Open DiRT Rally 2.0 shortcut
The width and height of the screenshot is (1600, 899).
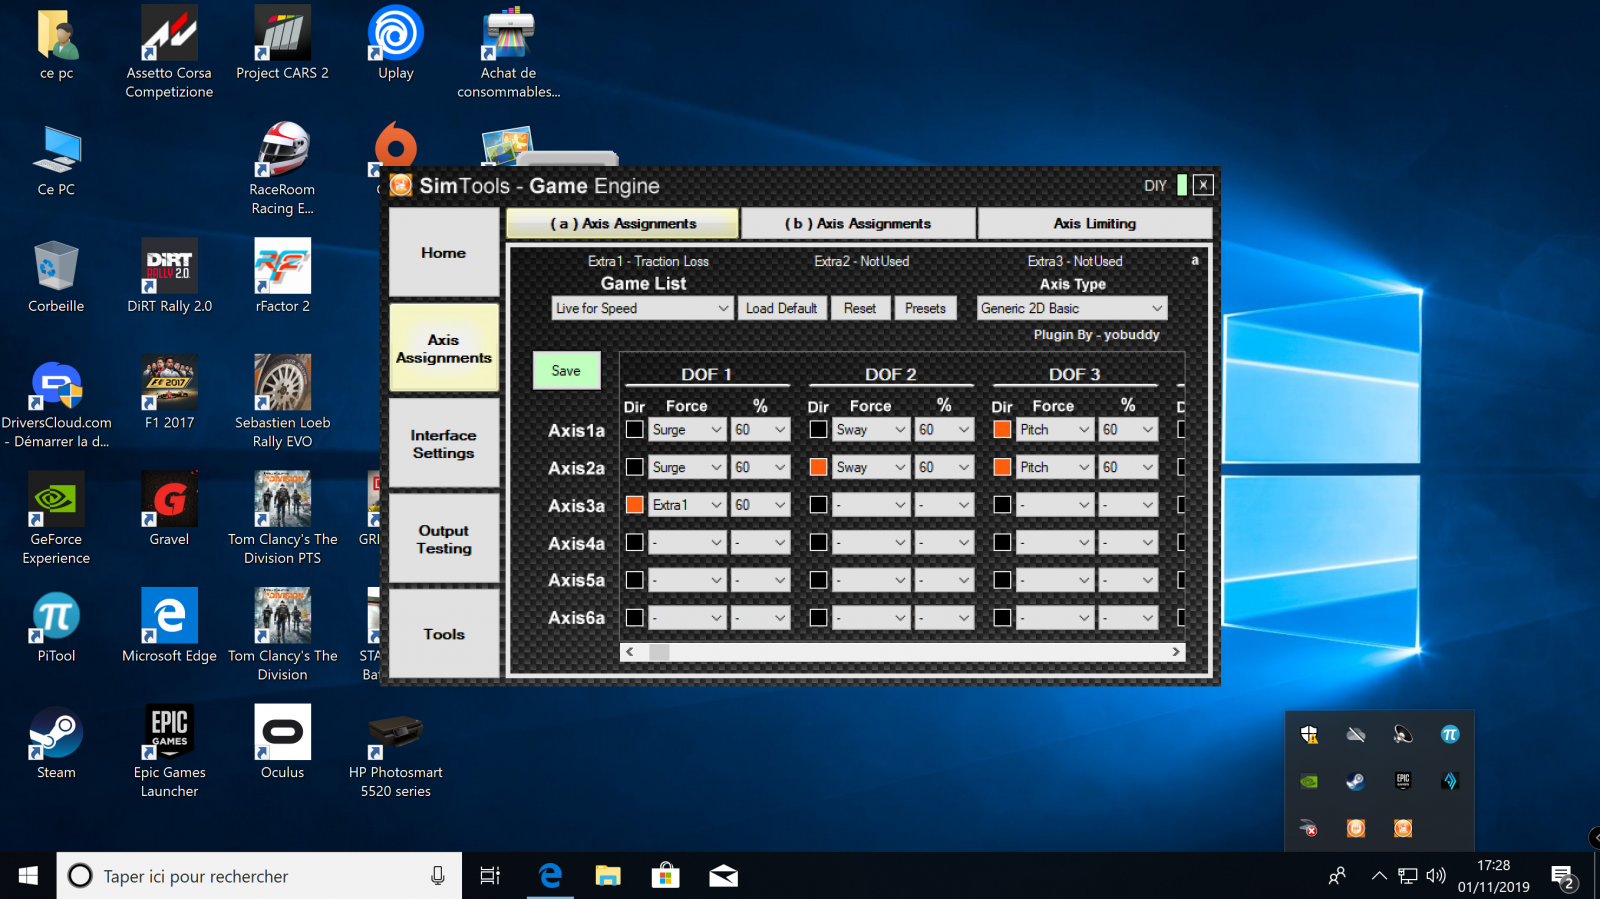(x=169, y=276)
